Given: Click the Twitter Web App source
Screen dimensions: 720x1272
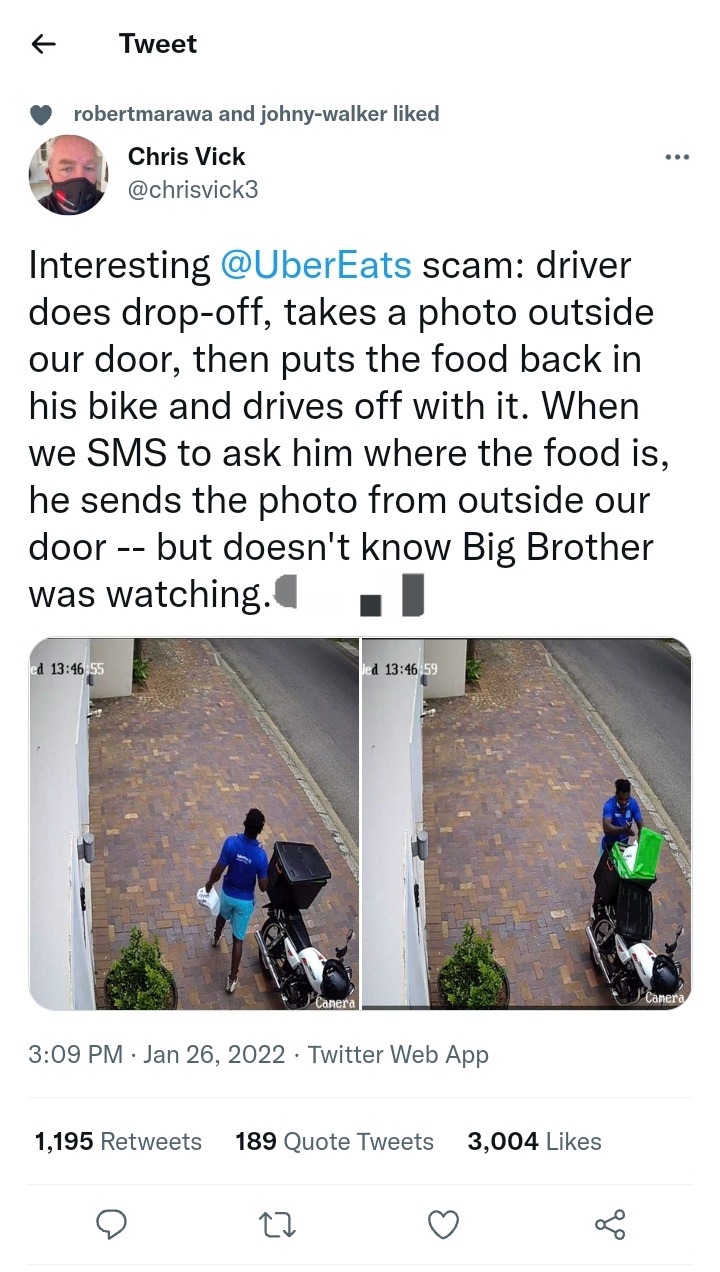Looking at the screenshot, I should click(398, 1054).
